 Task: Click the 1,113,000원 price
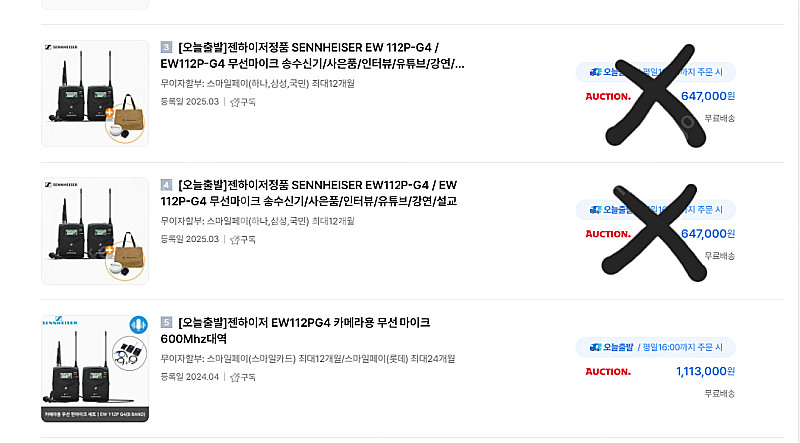(705, 372)
